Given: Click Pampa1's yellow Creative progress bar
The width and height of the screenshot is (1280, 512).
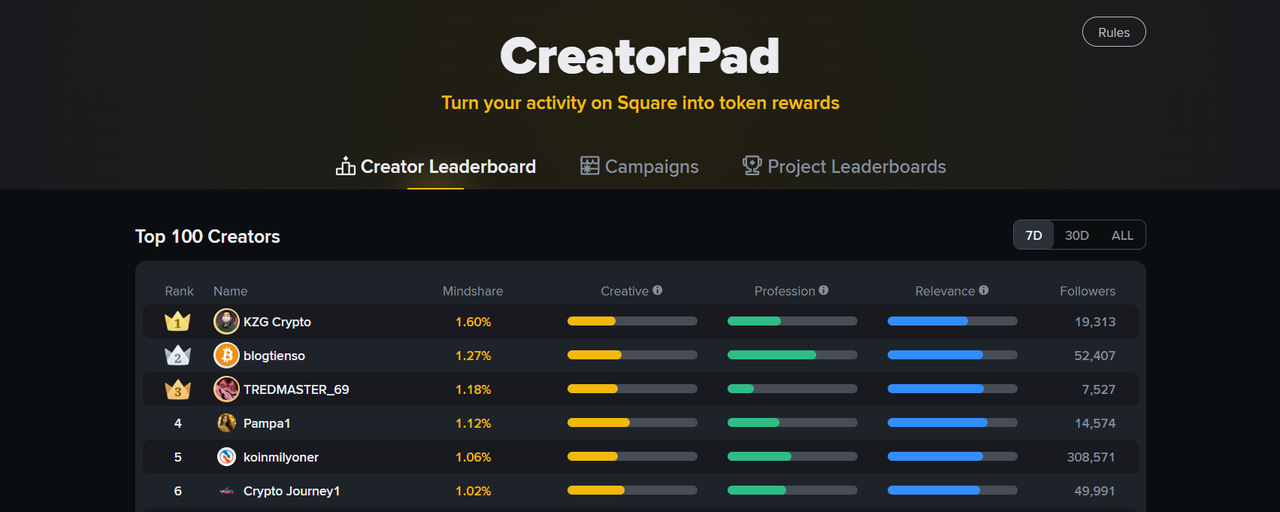Looking at the screenshot, I should (x=632, y=423).
